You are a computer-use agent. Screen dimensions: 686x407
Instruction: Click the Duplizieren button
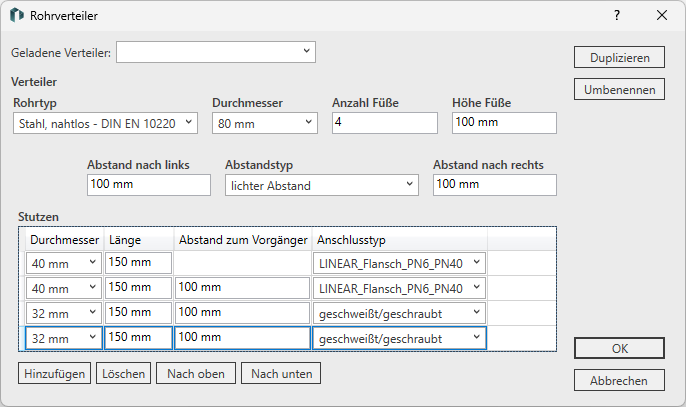[x=620, y=57]
